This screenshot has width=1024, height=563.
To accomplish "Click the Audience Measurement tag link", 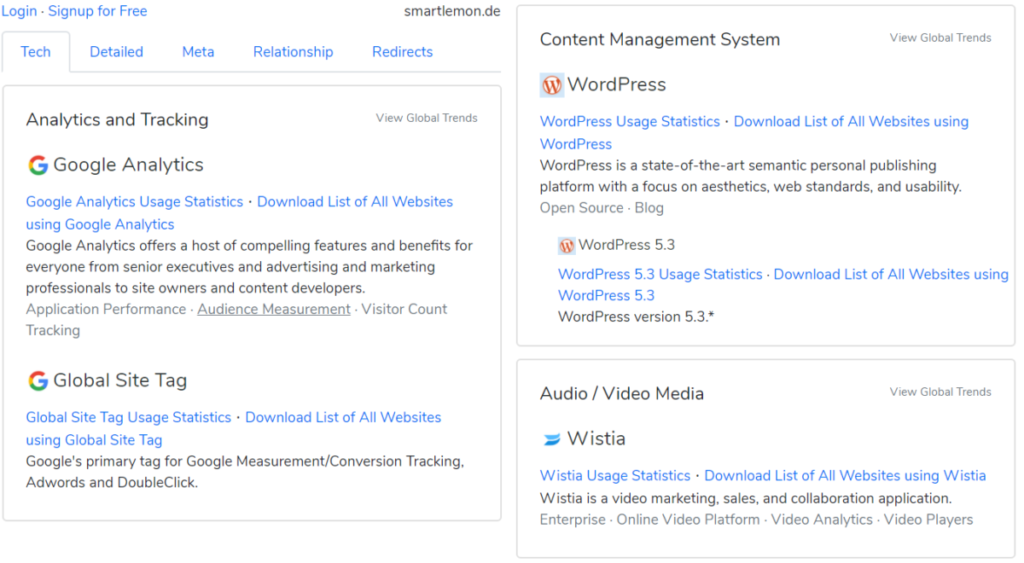I will click(274, 310).
